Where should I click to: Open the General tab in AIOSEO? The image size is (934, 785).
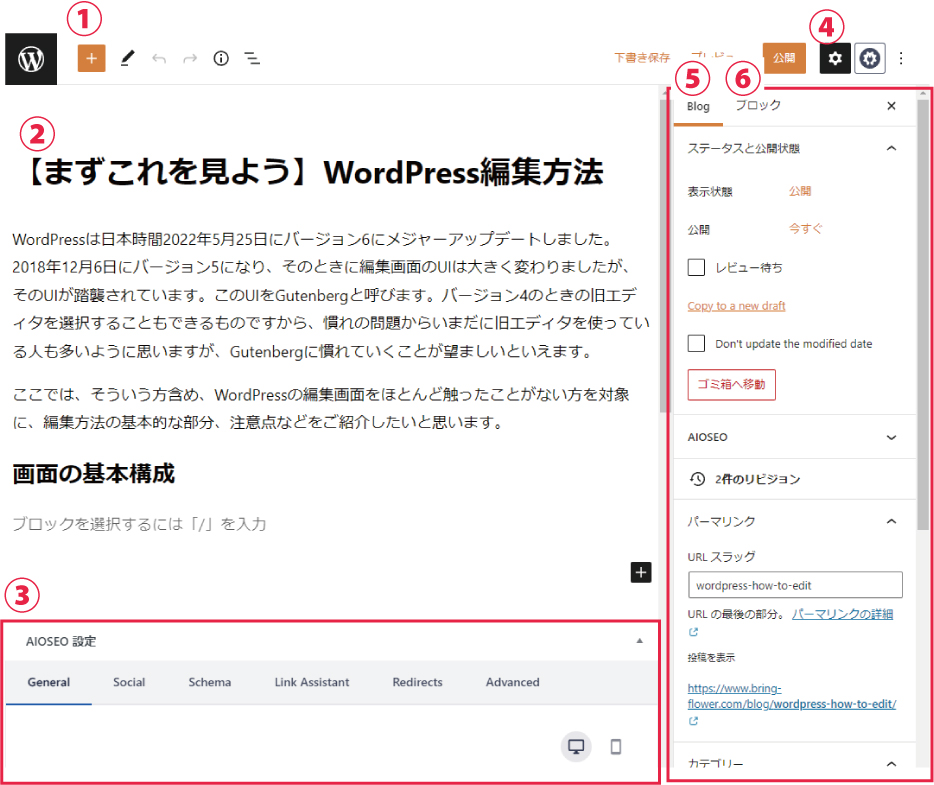pyautogui.click(x=49, y=683)
